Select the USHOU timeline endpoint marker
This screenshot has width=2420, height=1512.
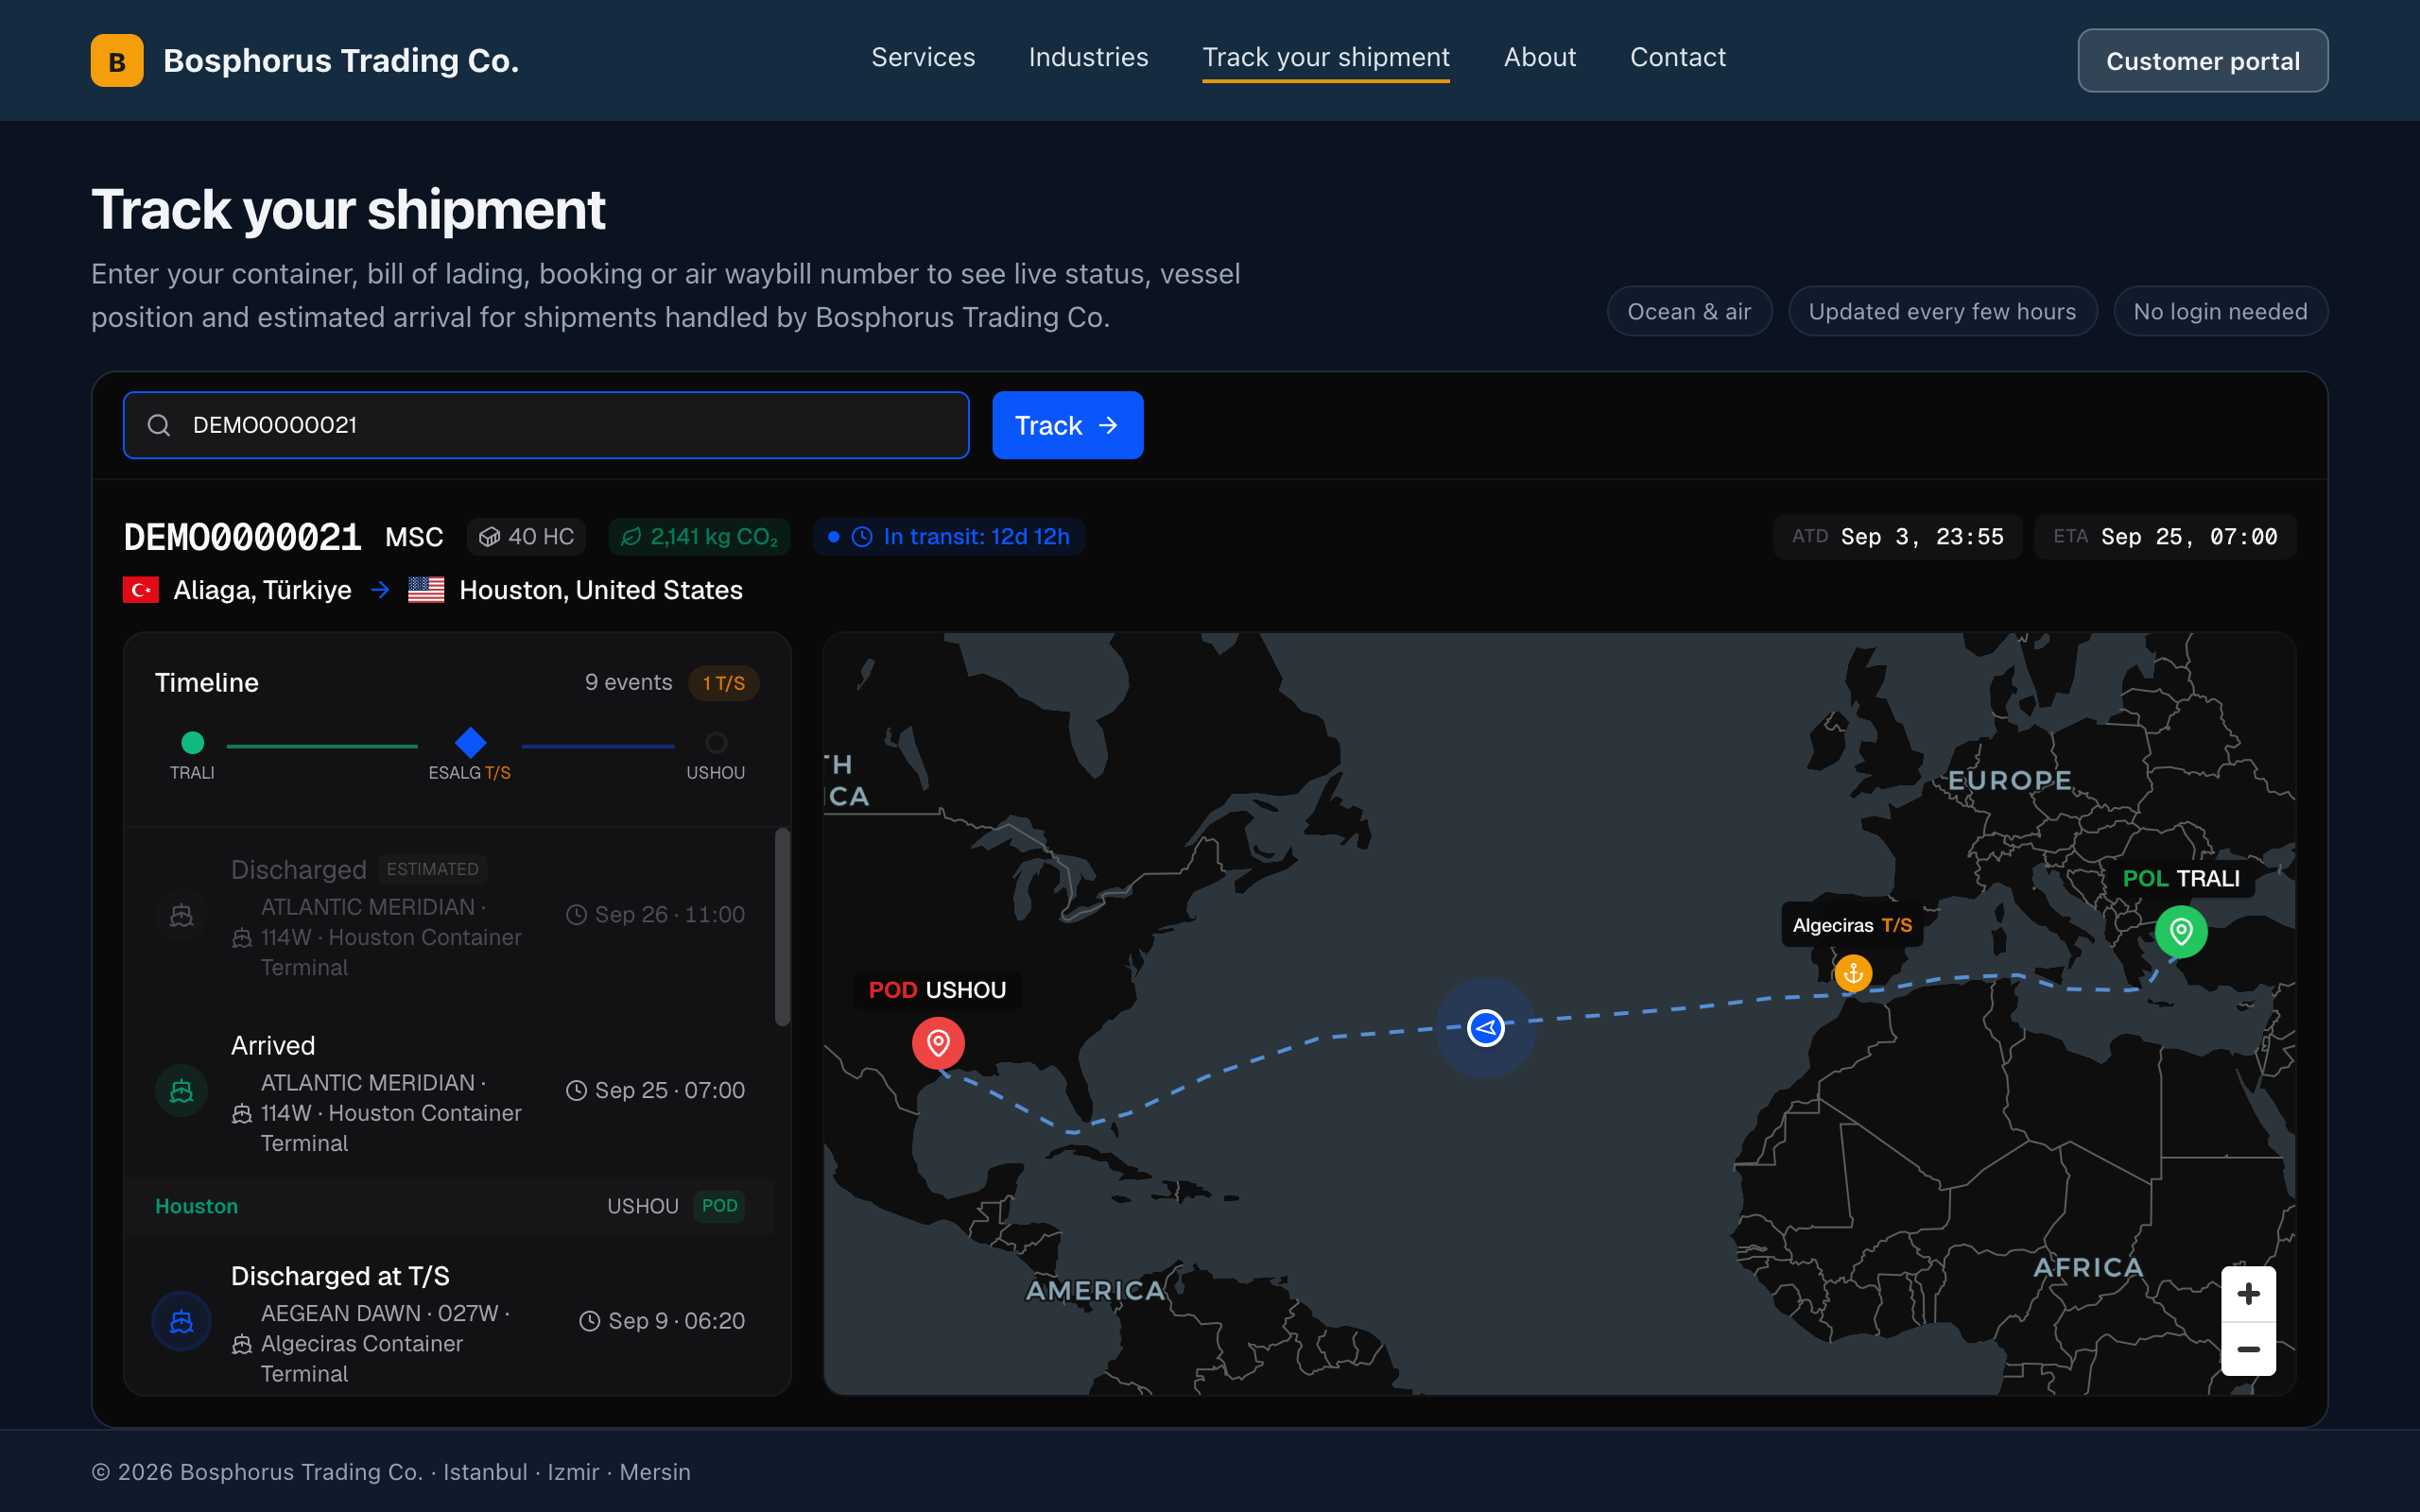point(716,742)
